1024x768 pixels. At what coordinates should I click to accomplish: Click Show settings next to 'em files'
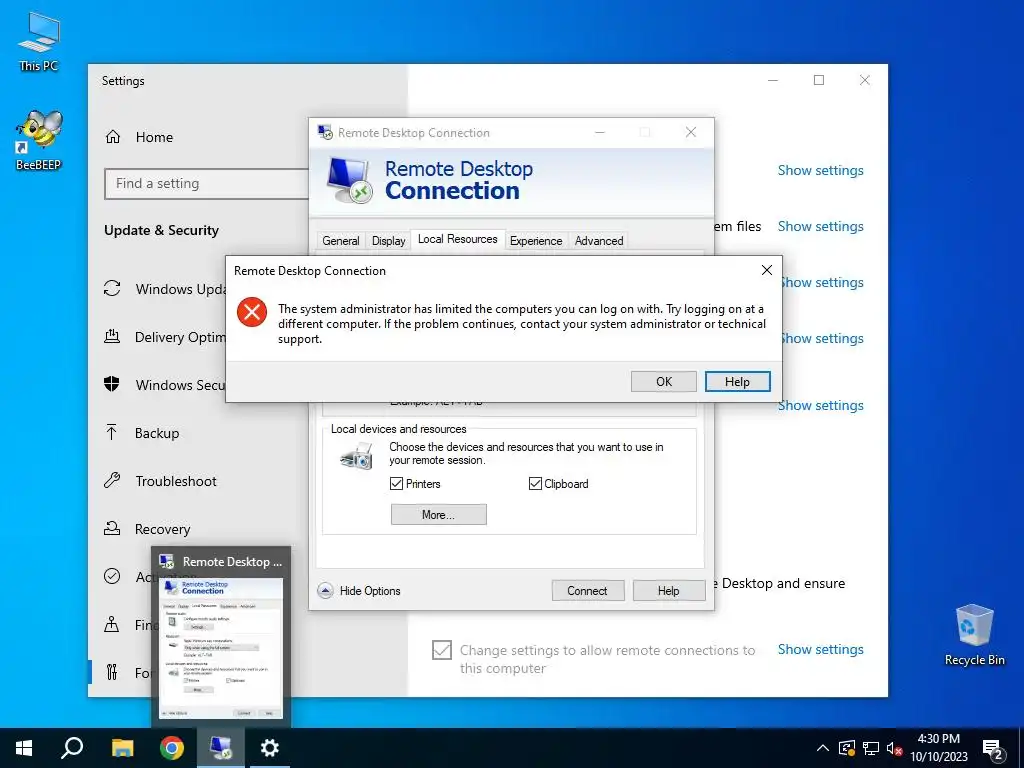tap(820, 226)
